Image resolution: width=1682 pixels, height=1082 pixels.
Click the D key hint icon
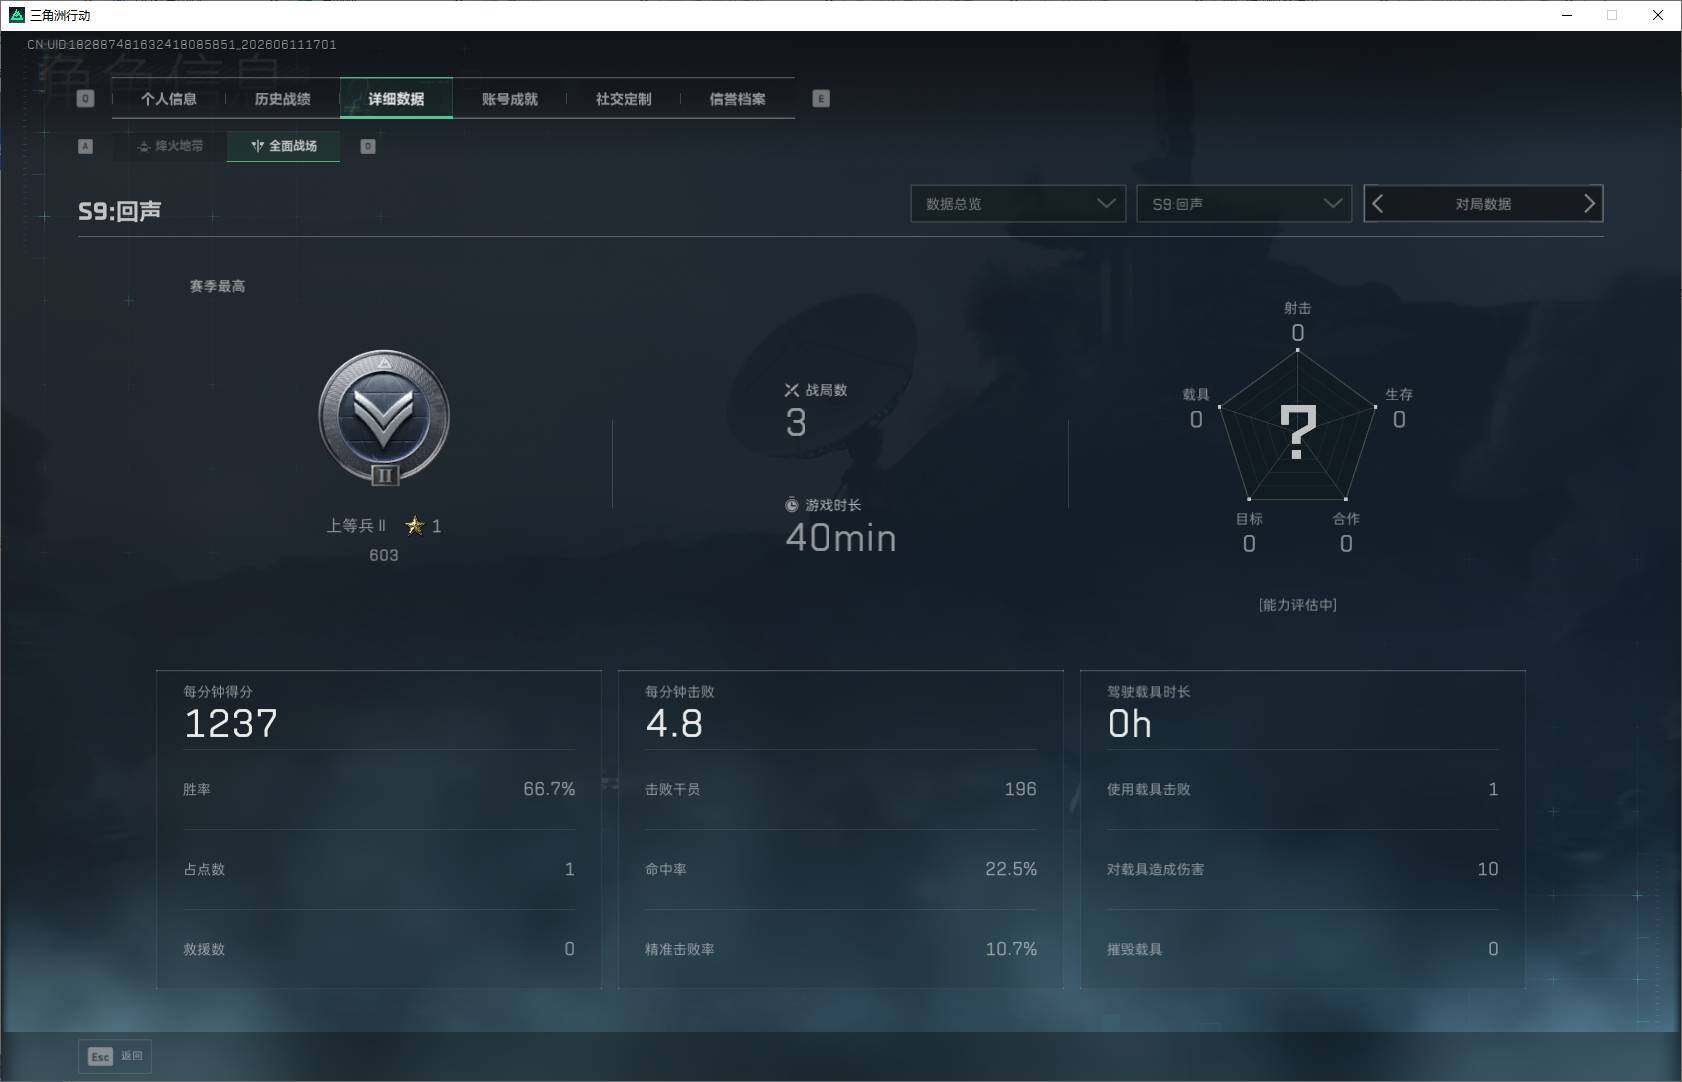(368, 146)
